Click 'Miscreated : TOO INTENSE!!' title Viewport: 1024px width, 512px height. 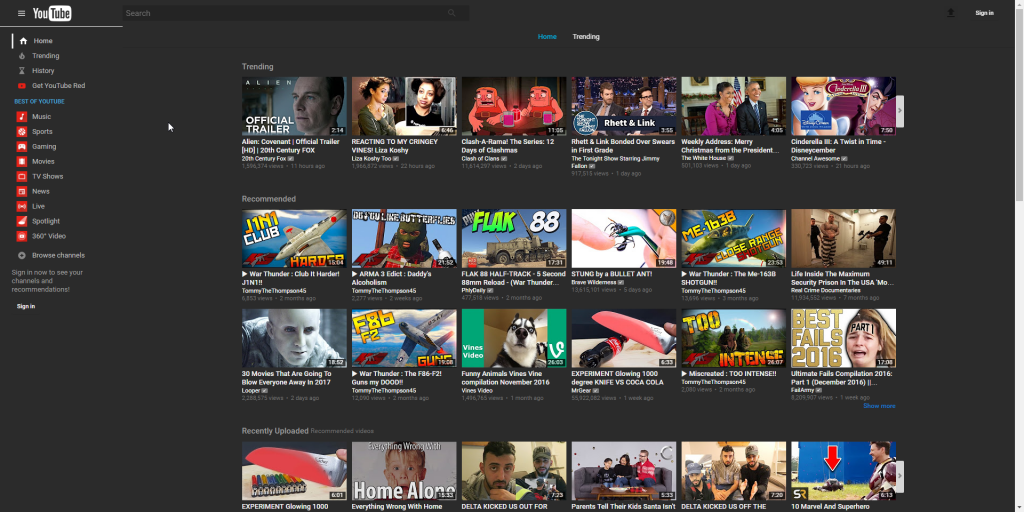(729, 374)
